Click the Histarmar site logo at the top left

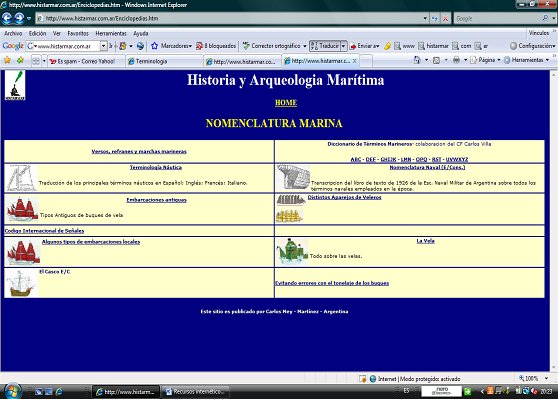point(15,85)
